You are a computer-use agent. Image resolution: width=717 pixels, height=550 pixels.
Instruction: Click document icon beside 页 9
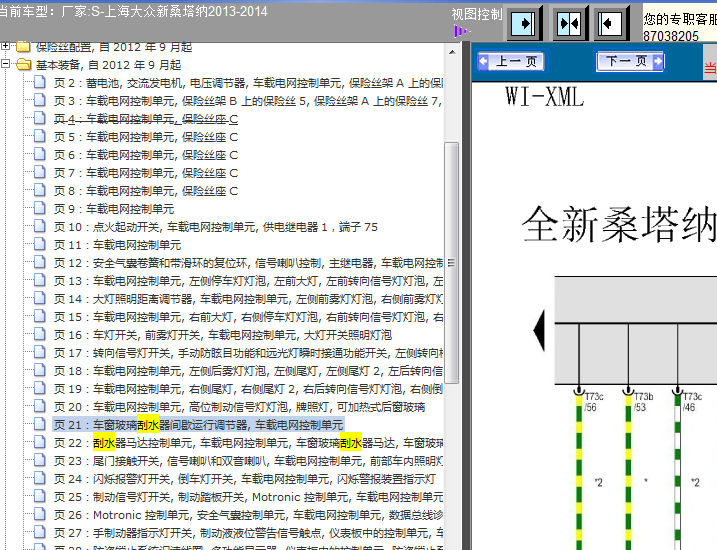(40, 208)
